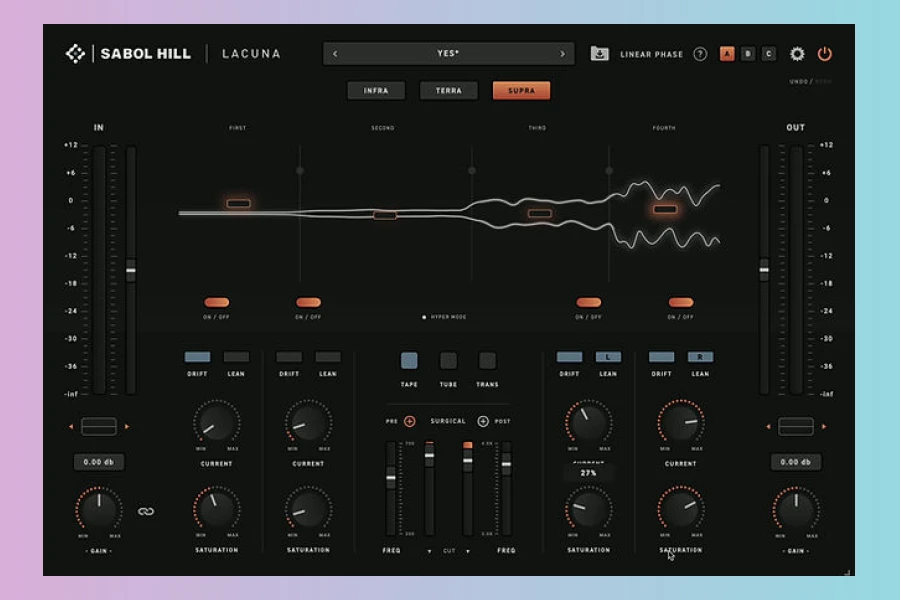Image resolution: width=900 pixels, height=600 pixels.
Task: Click UNDO
Action: (798, 82)
